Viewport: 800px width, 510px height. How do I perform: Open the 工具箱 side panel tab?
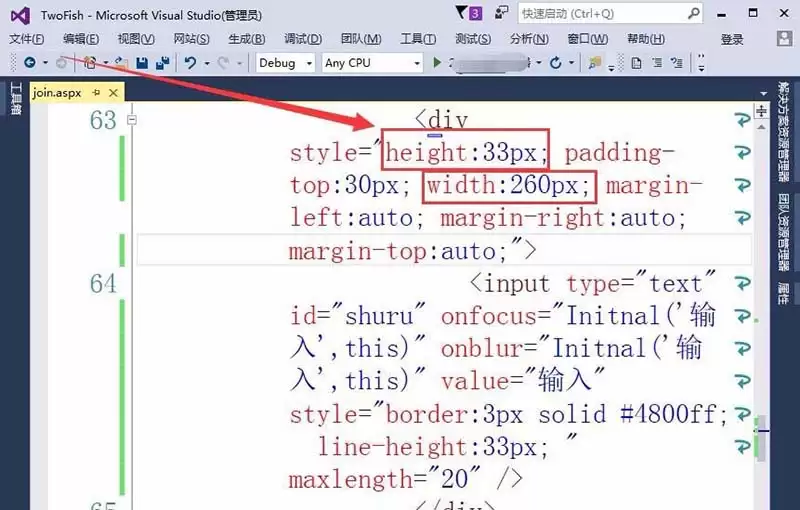click(x=15, y=98)
